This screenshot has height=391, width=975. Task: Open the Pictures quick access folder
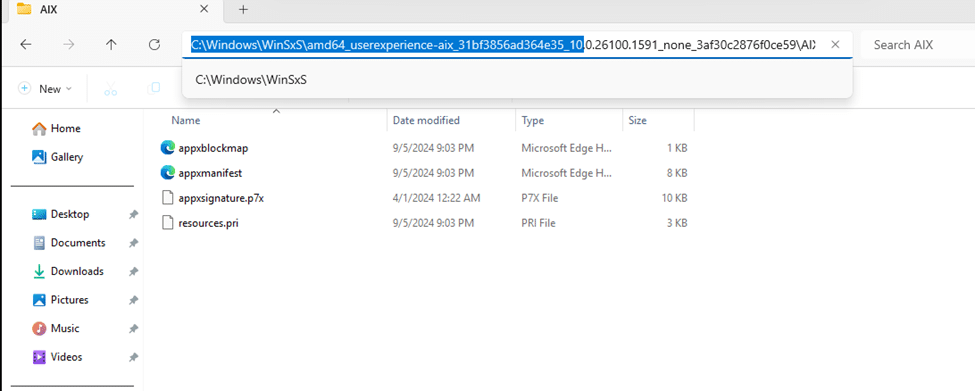point(60,300)
